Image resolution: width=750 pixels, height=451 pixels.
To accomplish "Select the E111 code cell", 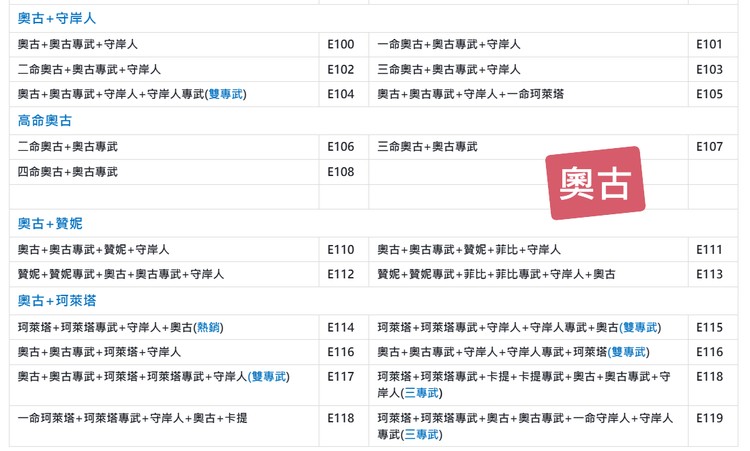I will pos(709,249).
